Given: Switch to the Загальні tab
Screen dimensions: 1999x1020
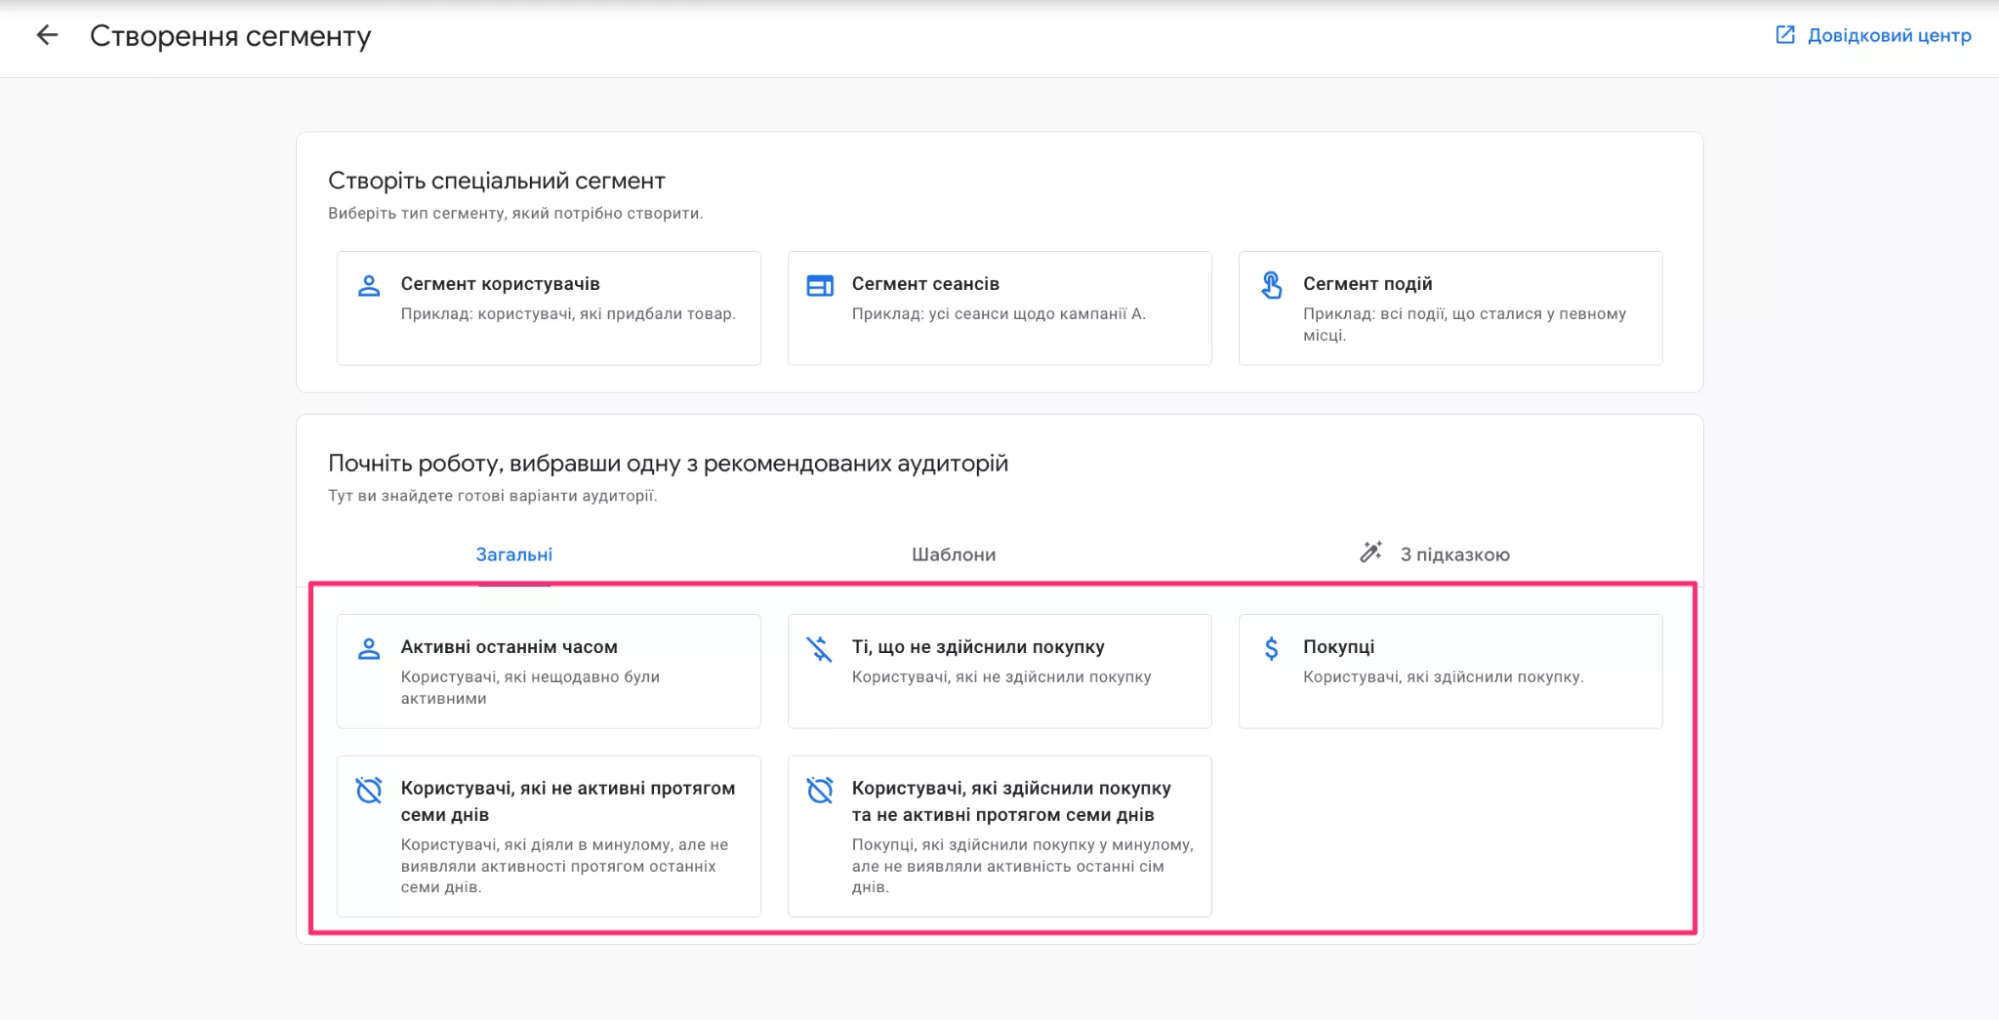Looking at the screenshot, I should click(x=514, y=554).
